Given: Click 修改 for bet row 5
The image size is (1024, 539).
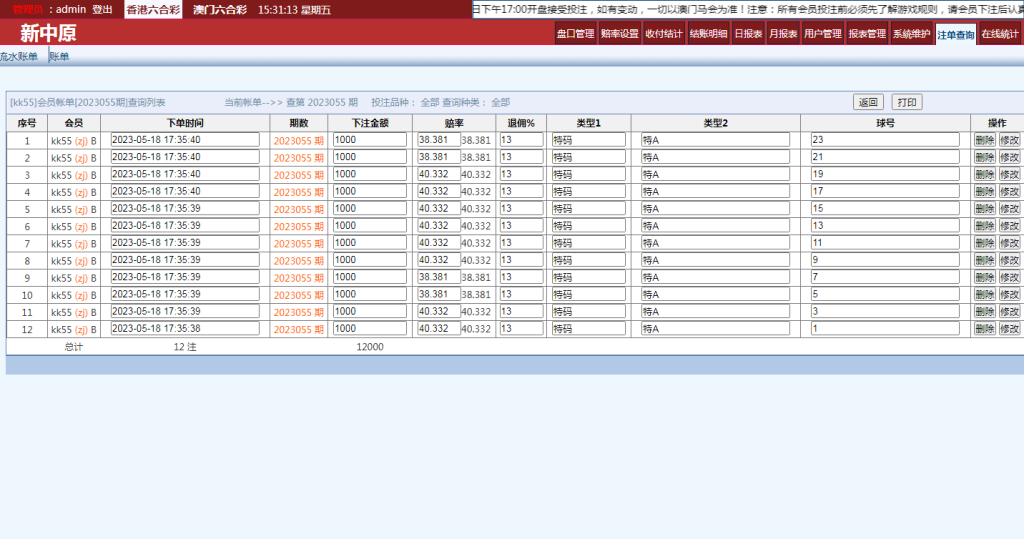Looking at the screenshot, I should tap(1009, 209).
